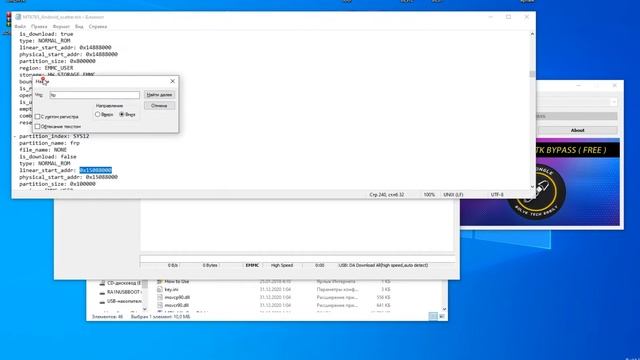Screen dimensions: 640x360
Task: Click the line 'partition_name: frp'
Action: 49,143
